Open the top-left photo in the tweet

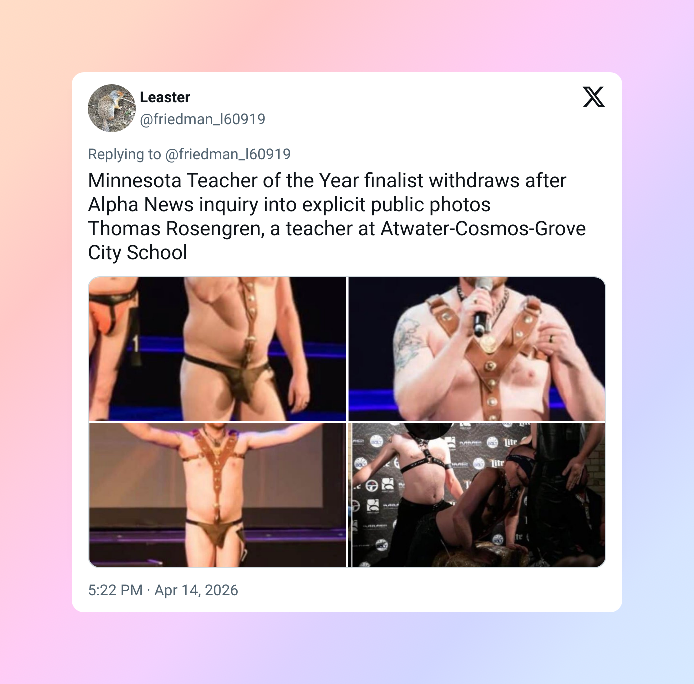point(217,349)
